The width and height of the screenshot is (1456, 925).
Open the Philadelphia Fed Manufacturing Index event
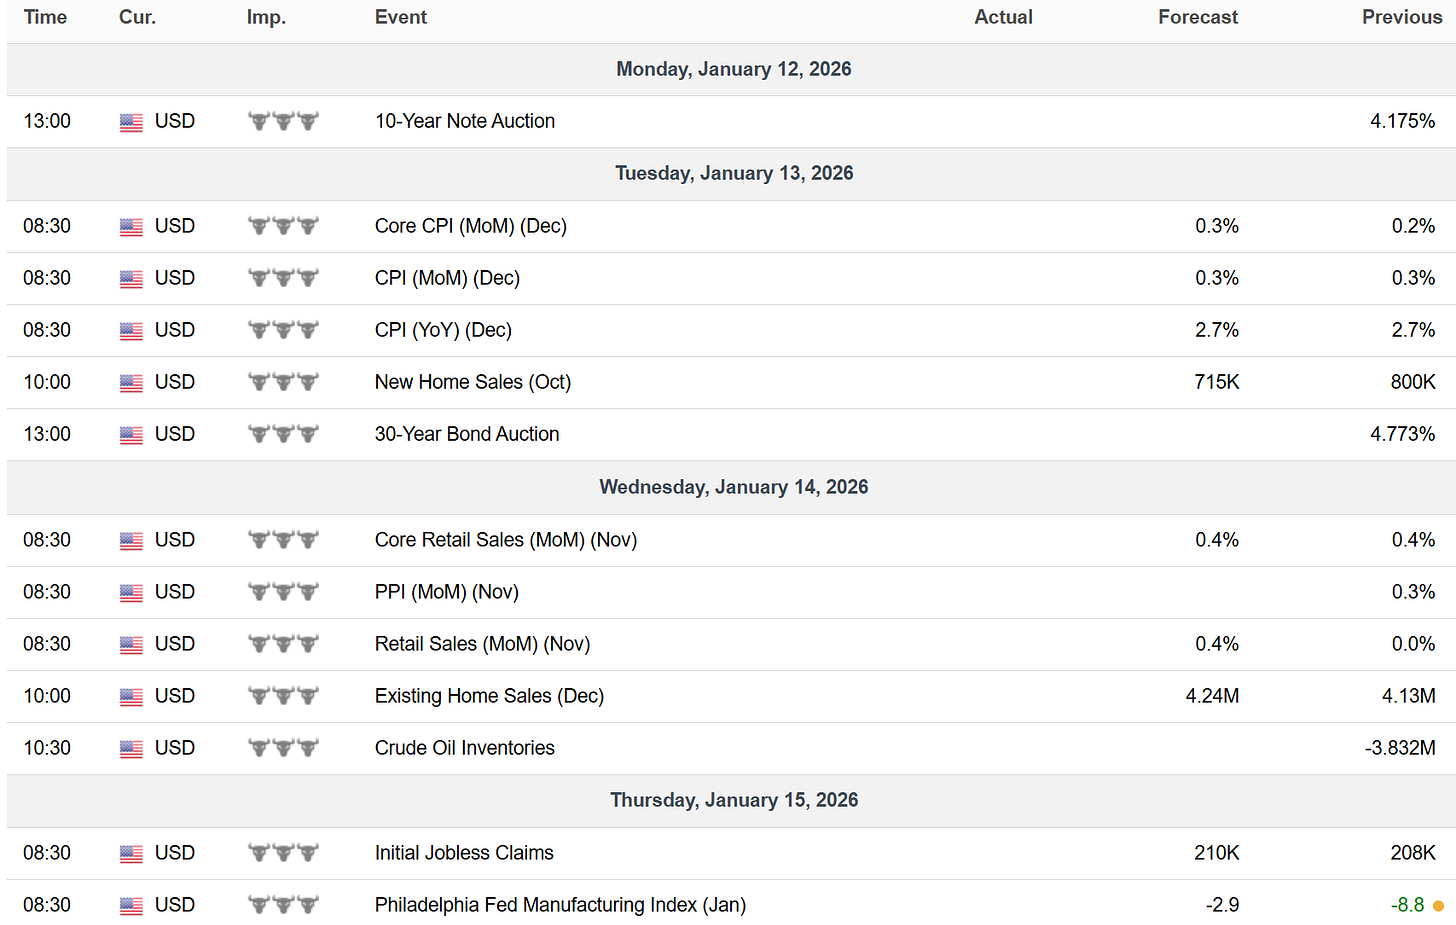[560, 905]
